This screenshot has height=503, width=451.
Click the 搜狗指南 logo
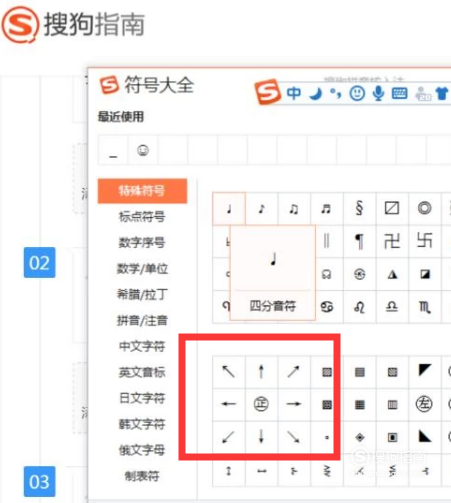point(73,24)
